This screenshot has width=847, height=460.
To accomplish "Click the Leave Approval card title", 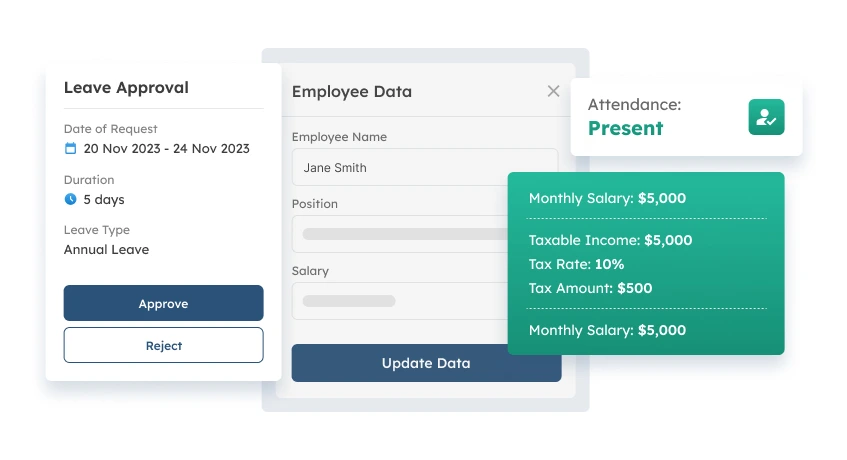I will (x=126, y=87).
